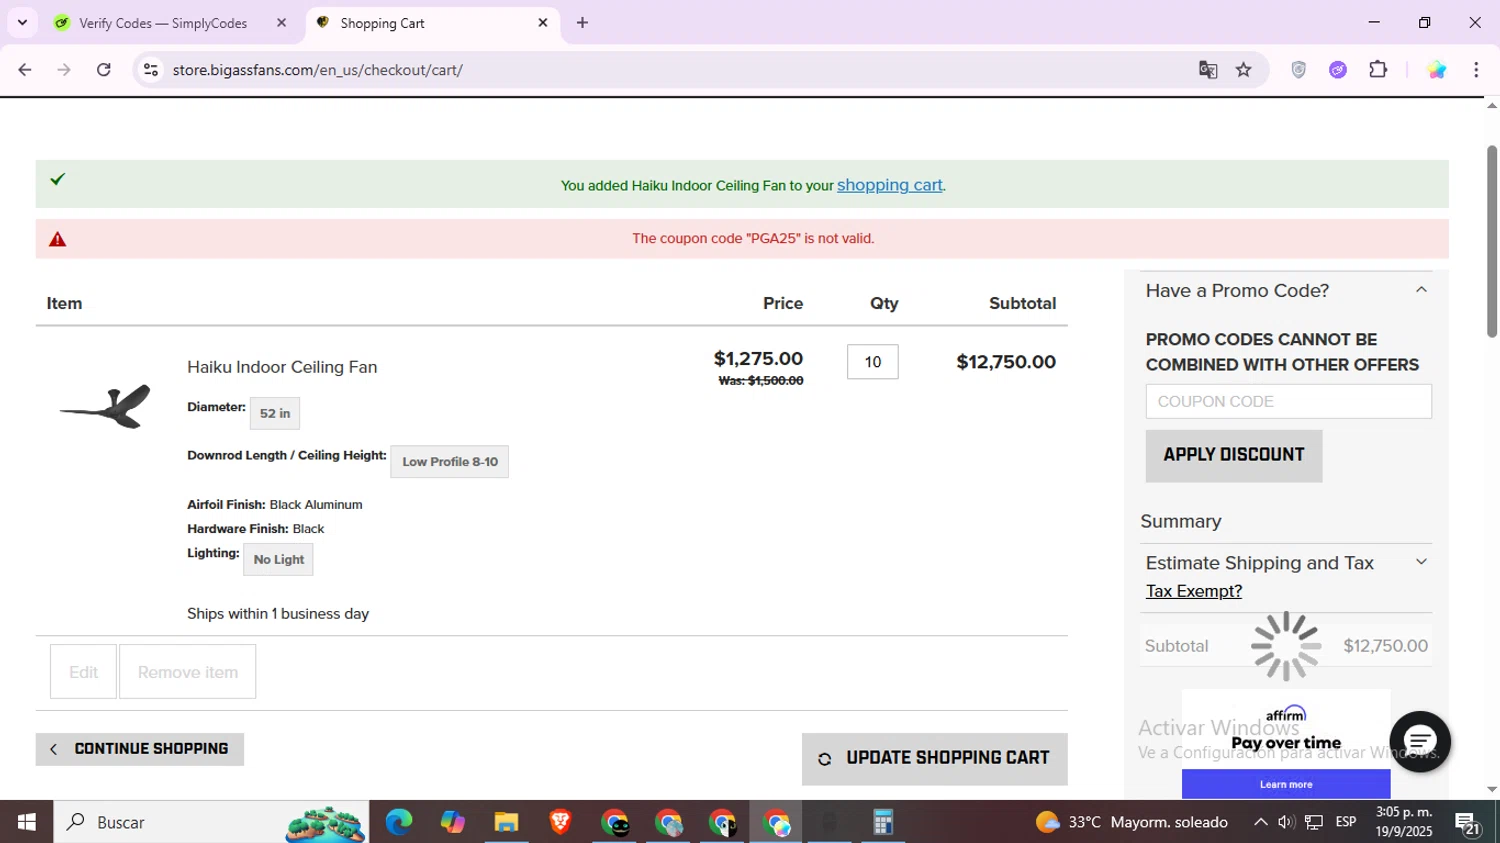This screenshot has height=843, width=1500.
Task: Open the tab search dropdown arrow
Action: point(22,22)
